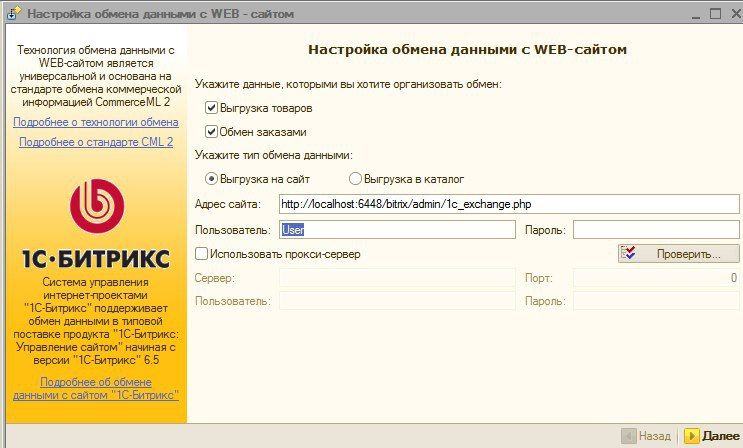This screenshot has height=448, width=743.
Task: Click the Адрес сайта URL field
Action: point(509,204)
